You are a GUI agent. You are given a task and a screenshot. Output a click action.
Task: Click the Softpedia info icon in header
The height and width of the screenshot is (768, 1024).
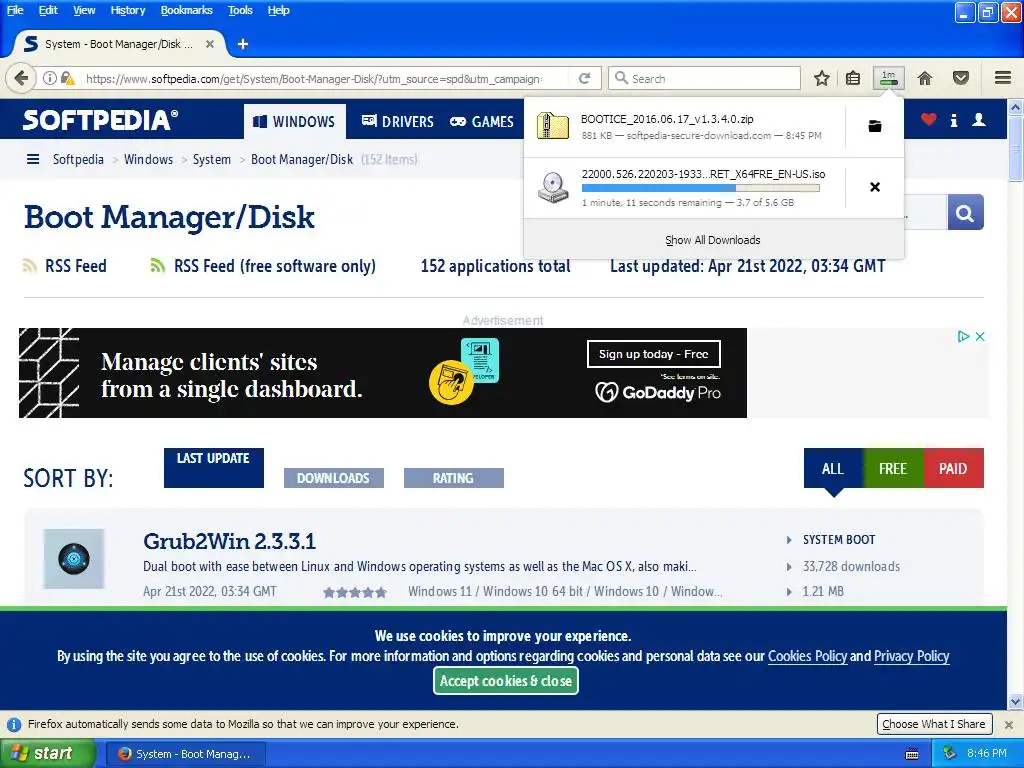point(954,120)
